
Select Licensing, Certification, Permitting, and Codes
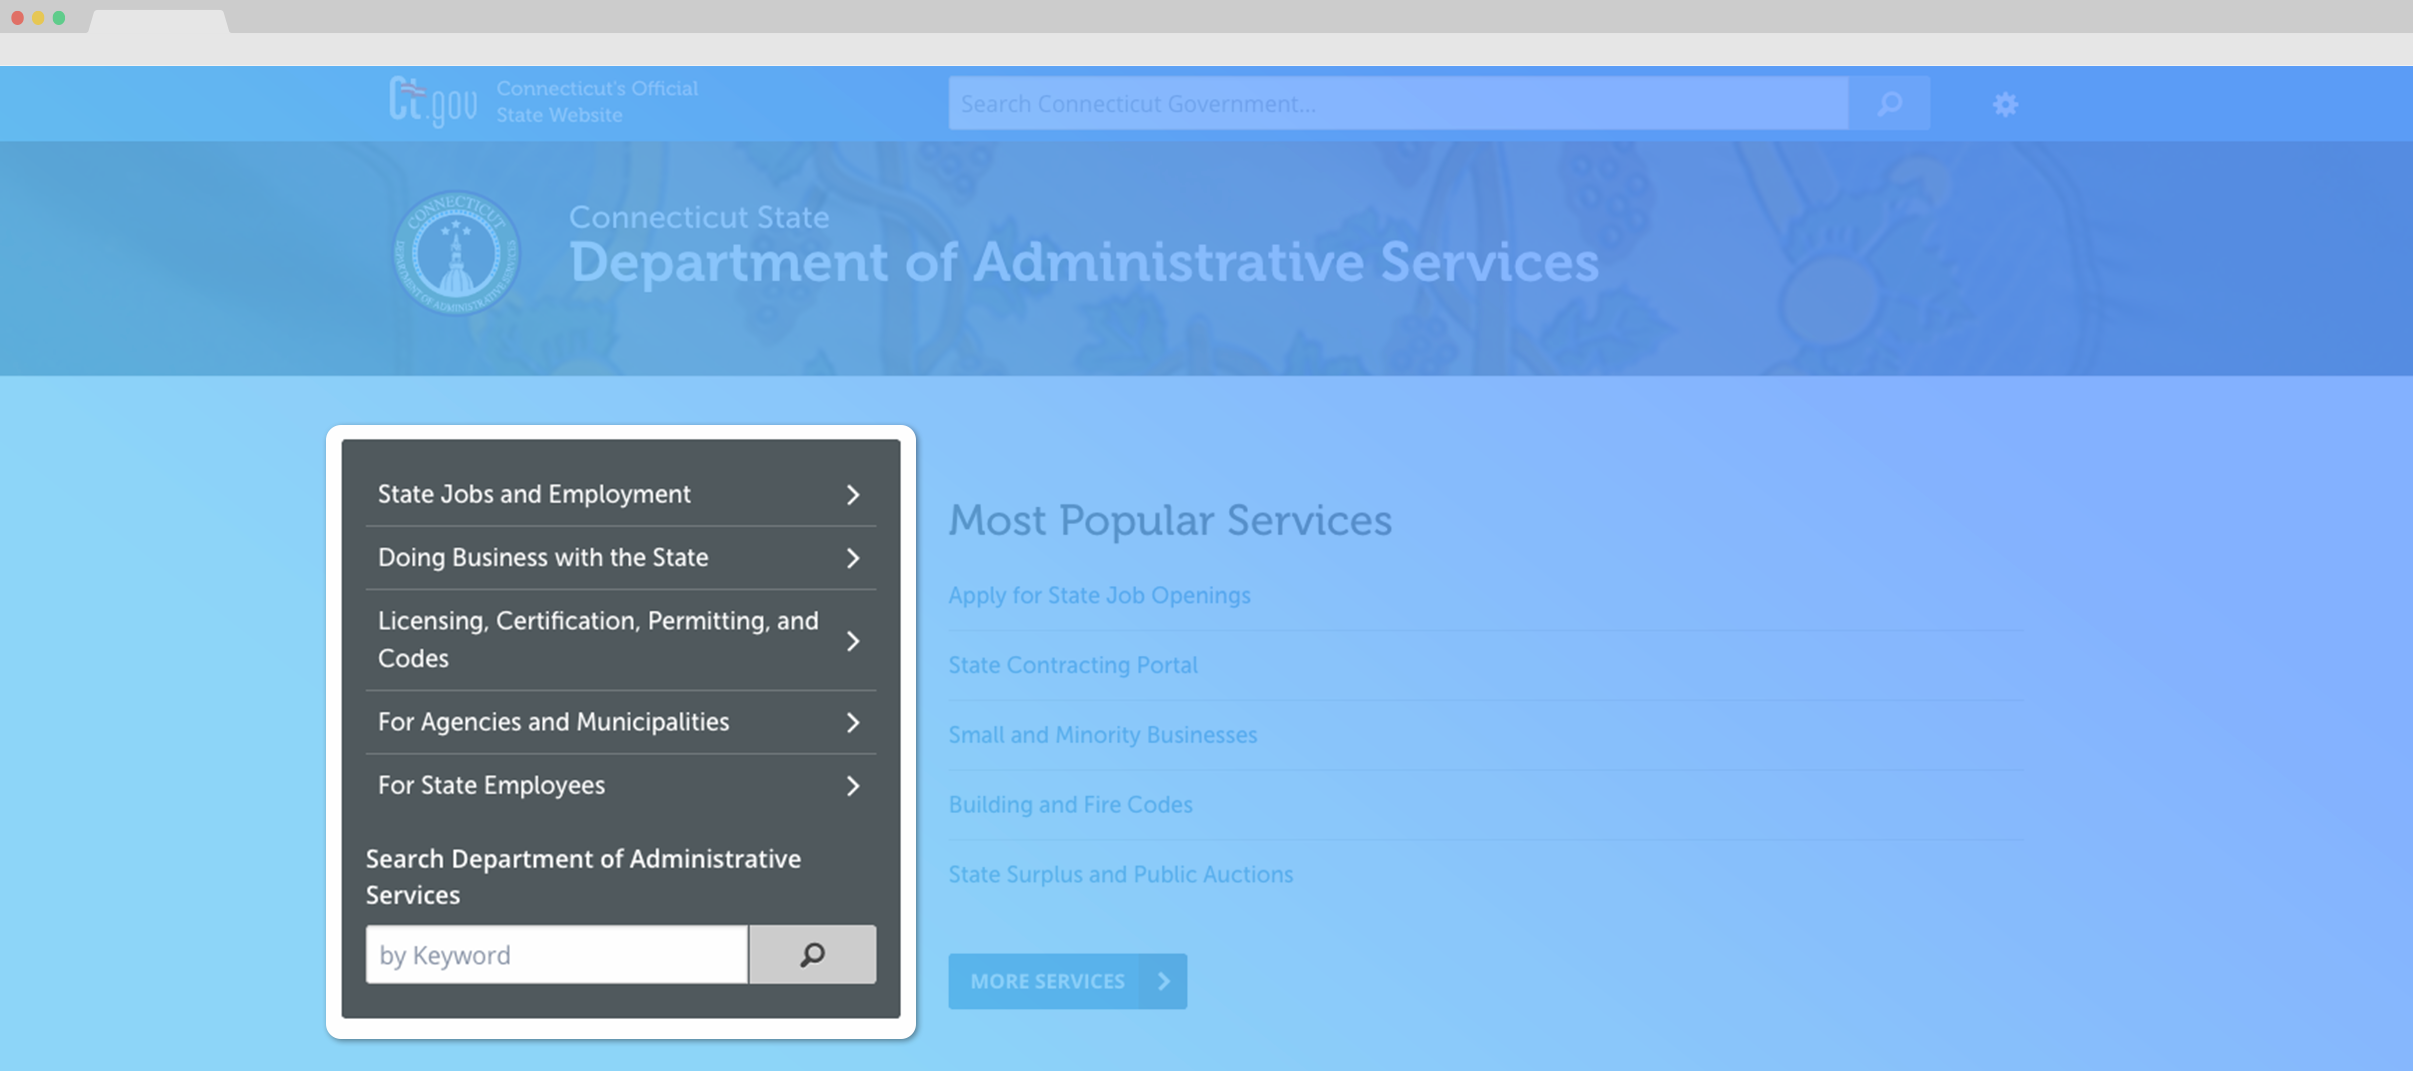597,639
